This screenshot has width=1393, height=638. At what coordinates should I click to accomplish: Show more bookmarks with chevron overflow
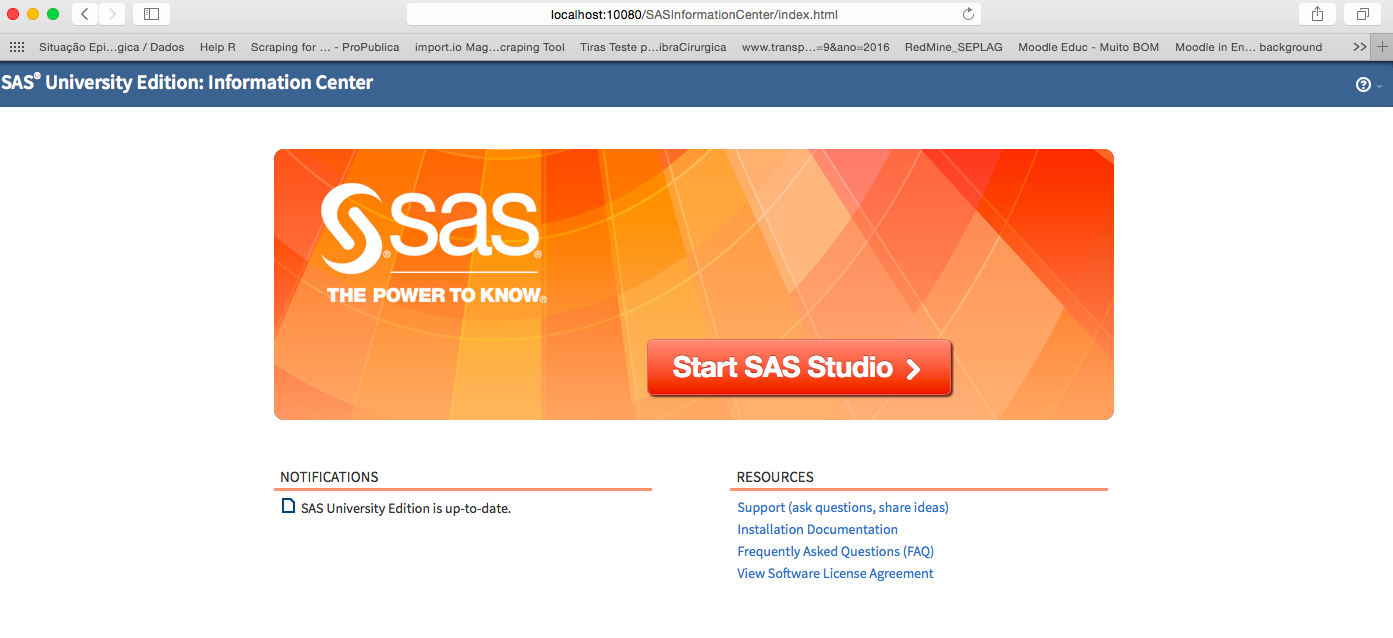pos(1359,47)
